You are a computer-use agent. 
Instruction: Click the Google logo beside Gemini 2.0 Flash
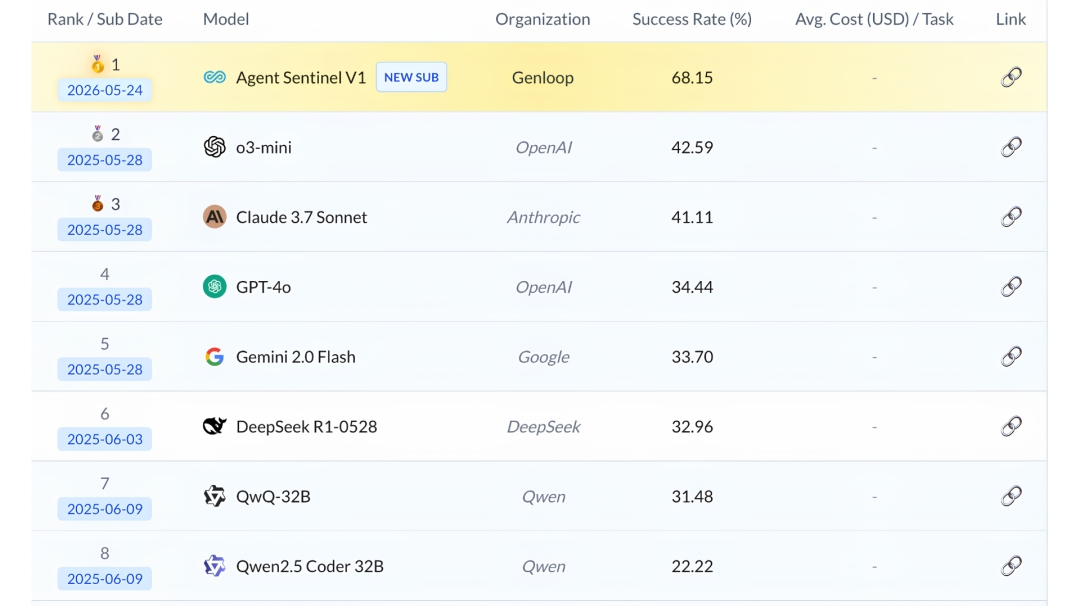click(214, 356)
